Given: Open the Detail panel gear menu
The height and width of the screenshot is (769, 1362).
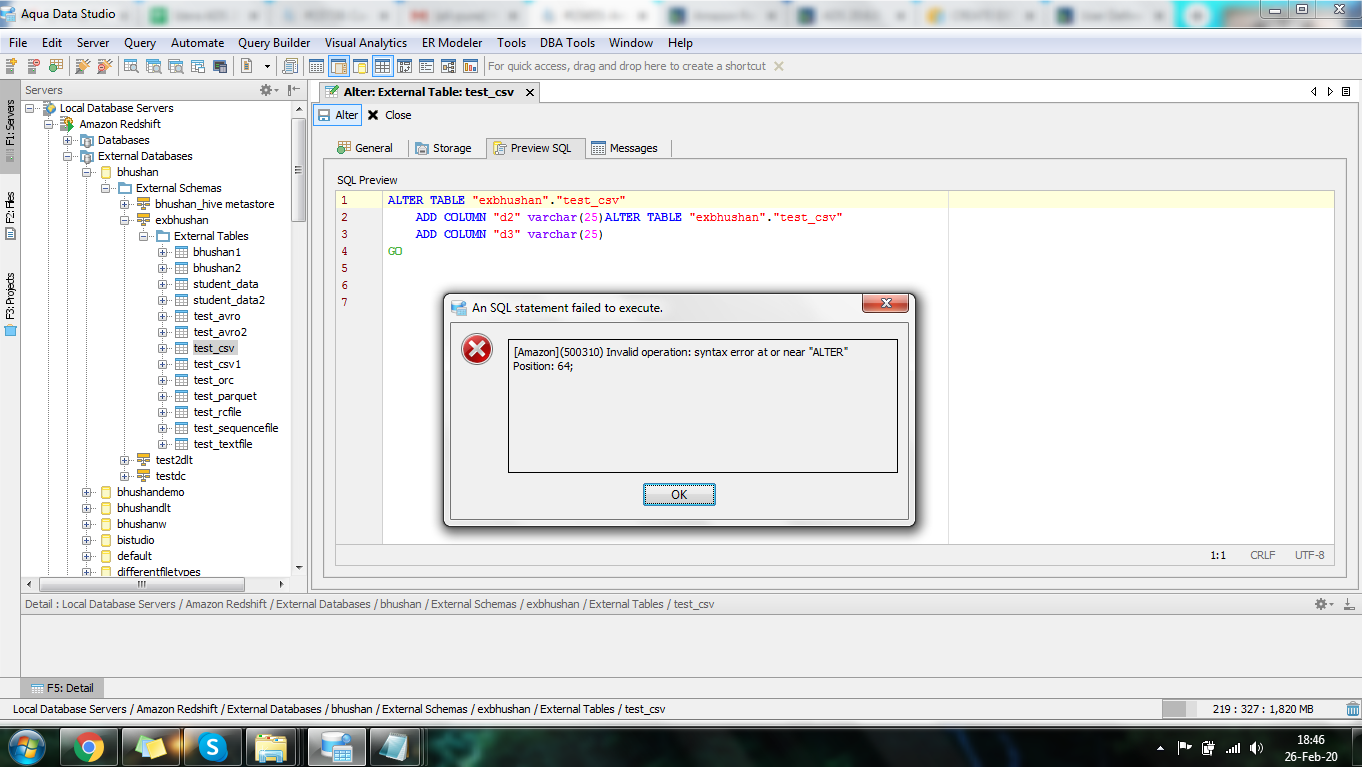Looking at the screenshot, I should 1323,604.
